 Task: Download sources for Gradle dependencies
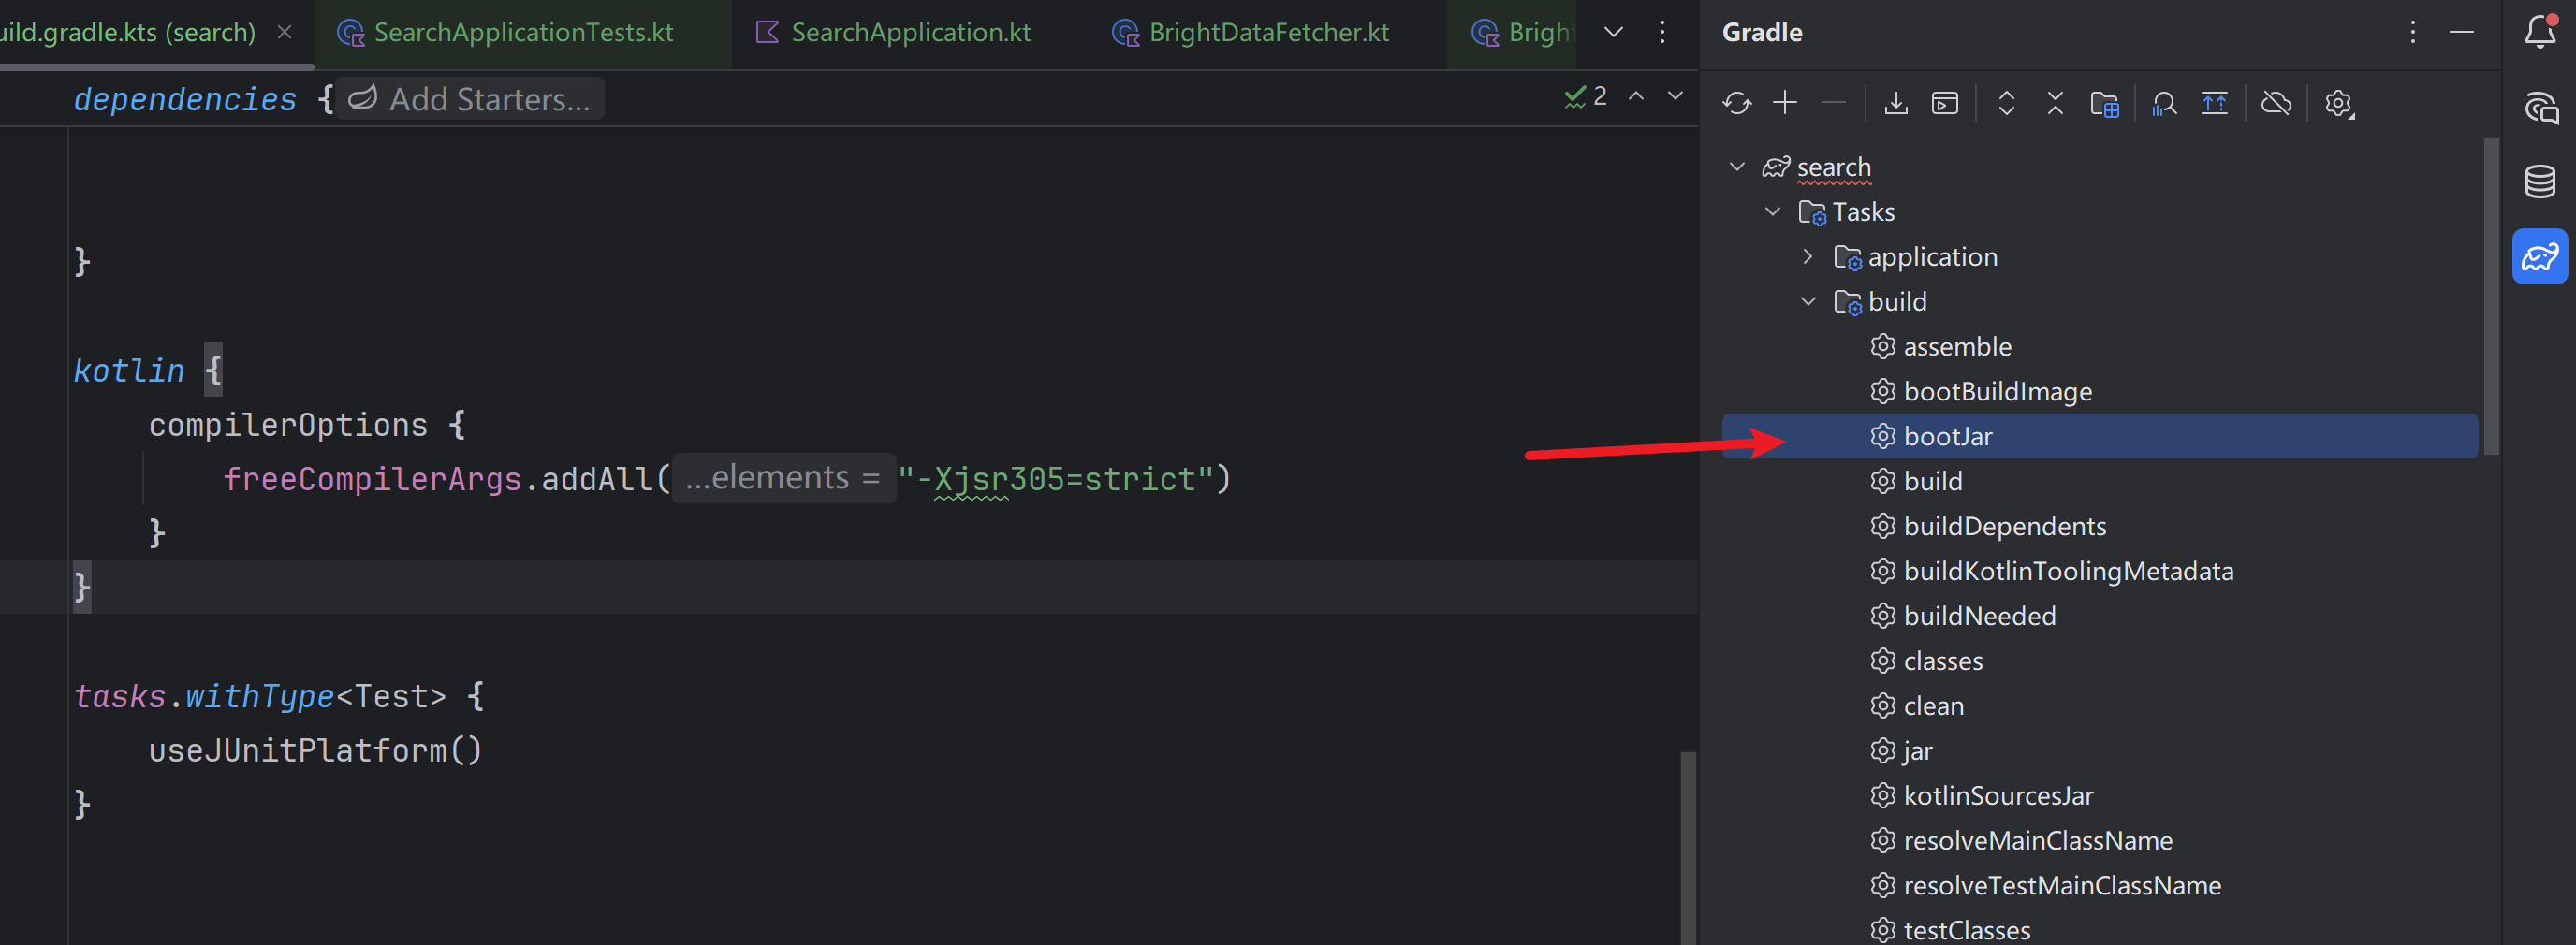pos(1896,102)
